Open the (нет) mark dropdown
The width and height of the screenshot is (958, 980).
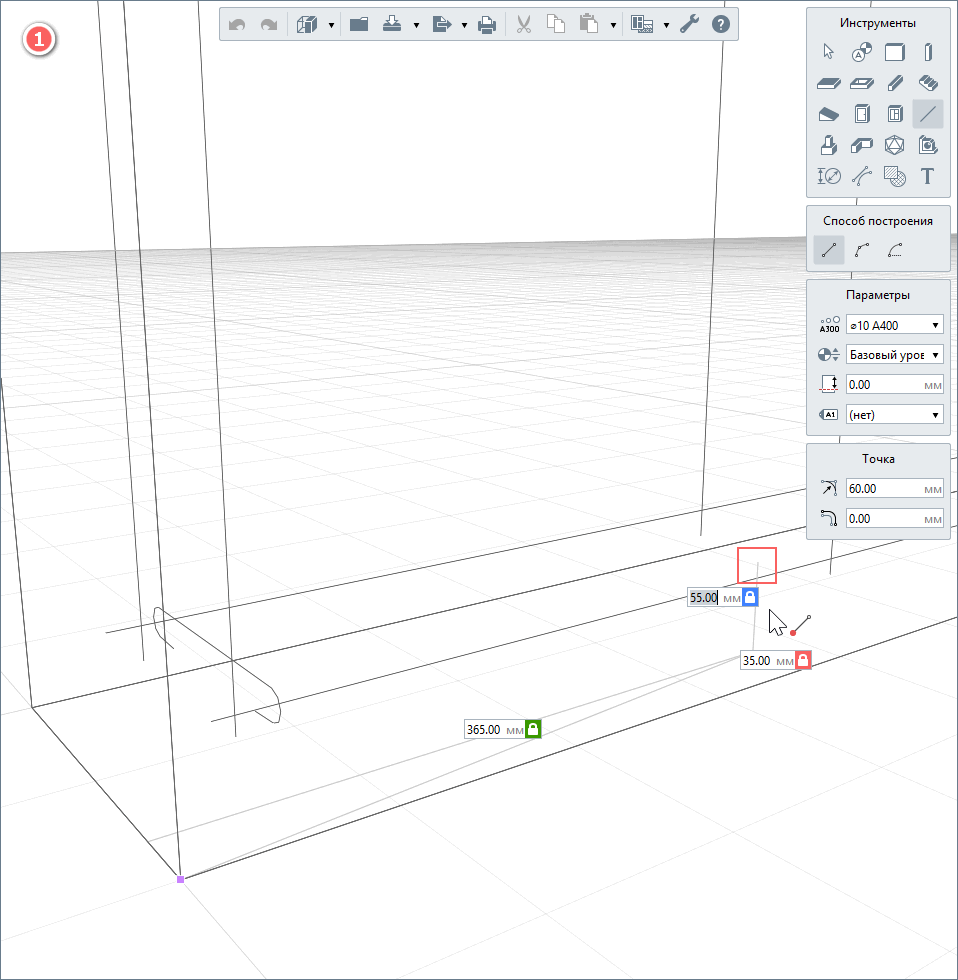point(894,415)
